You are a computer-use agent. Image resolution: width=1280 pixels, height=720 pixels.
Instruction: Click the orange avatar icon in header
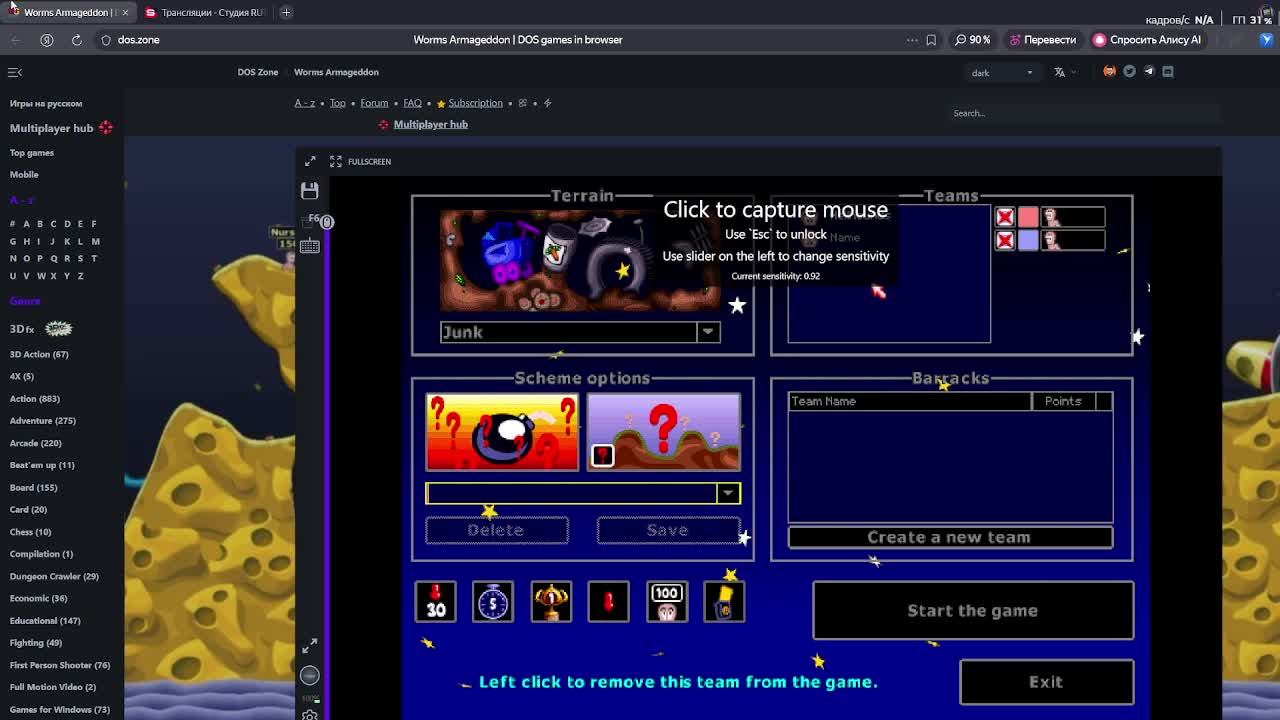tap(1109, 71)
